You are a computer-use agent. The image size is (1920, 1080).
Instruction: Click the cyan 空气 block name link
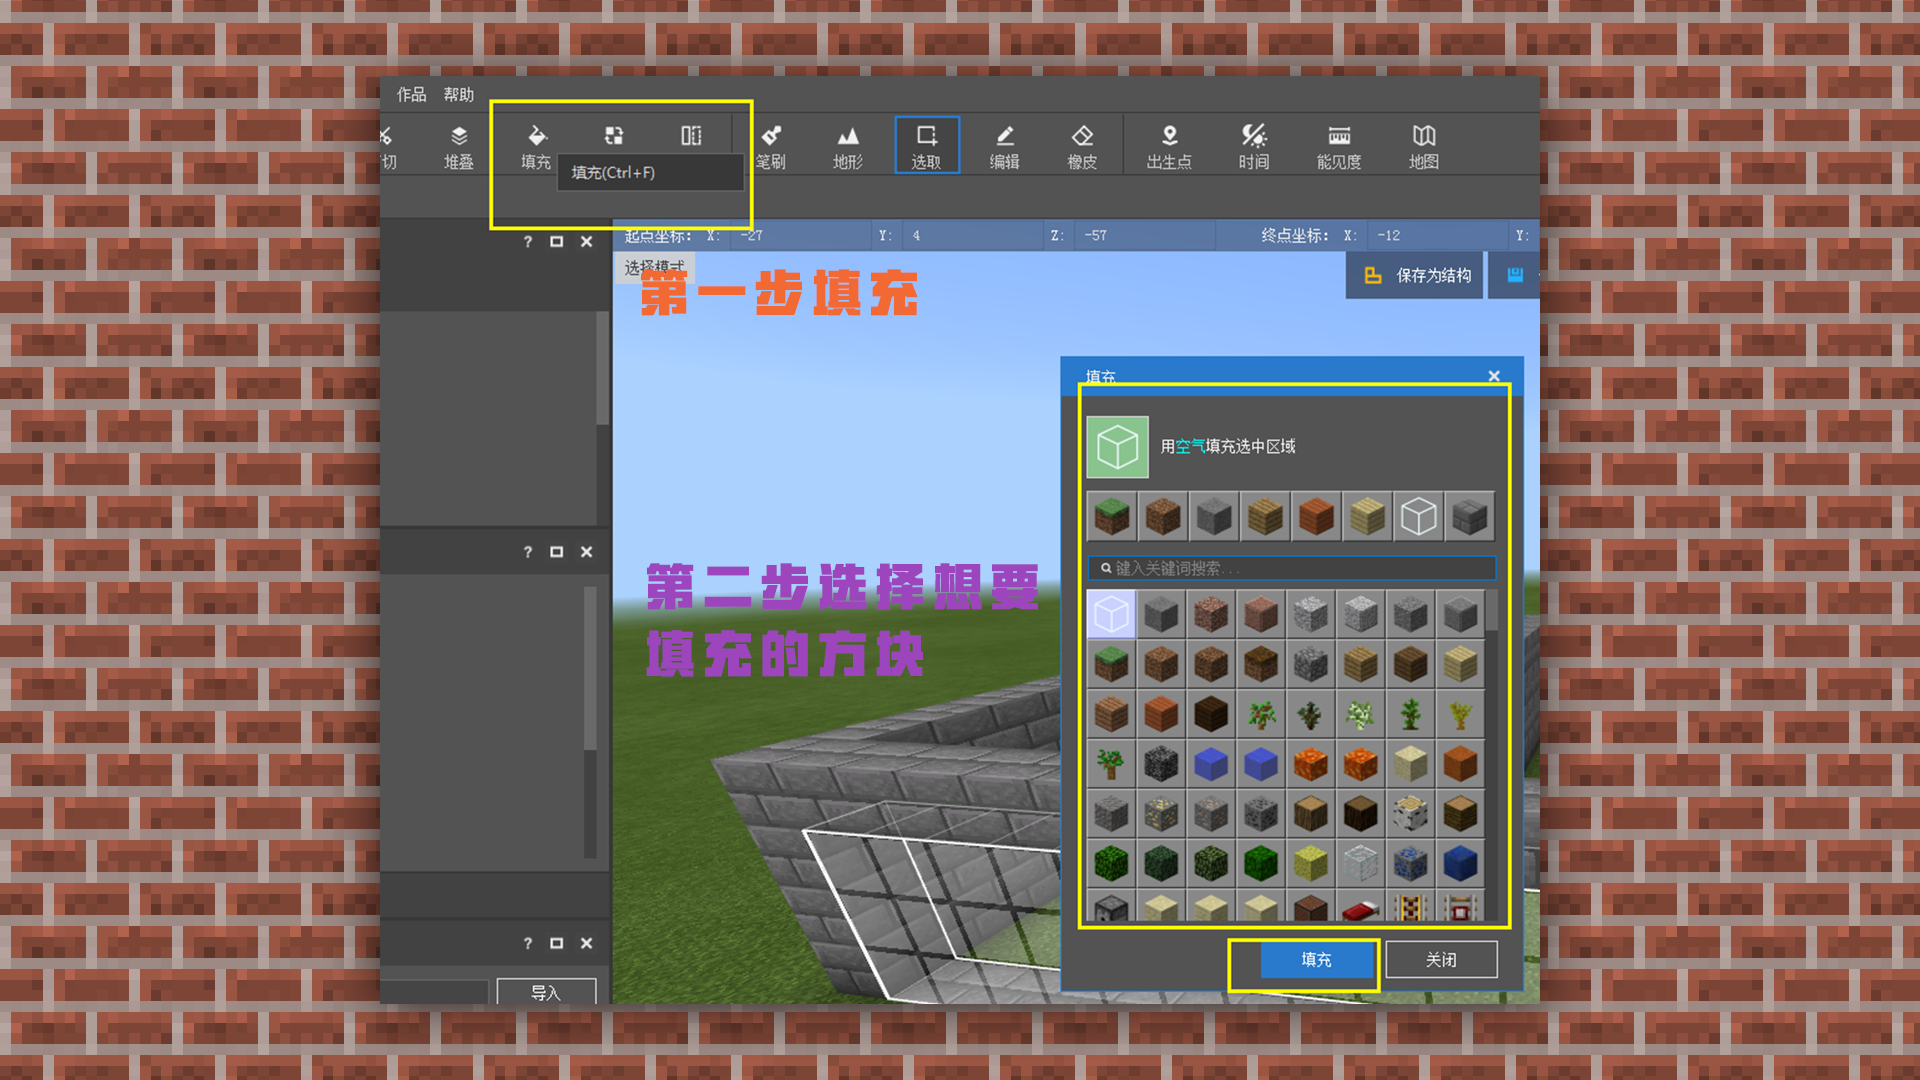[1190, 446]
